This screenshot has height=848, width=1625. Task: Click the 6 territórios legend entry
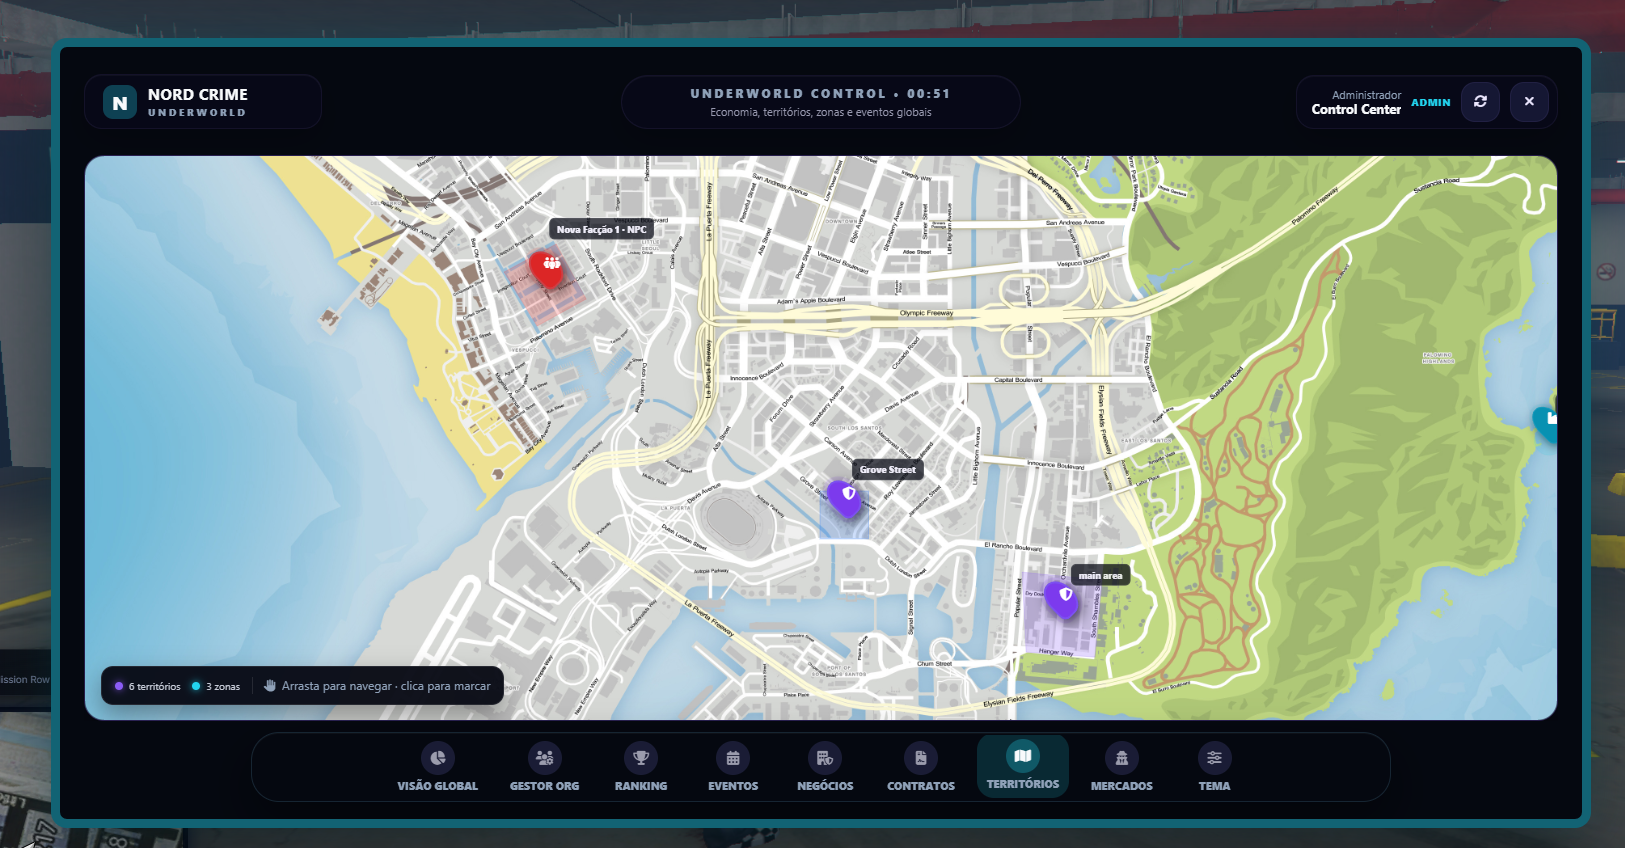click(x=148, y=686)
